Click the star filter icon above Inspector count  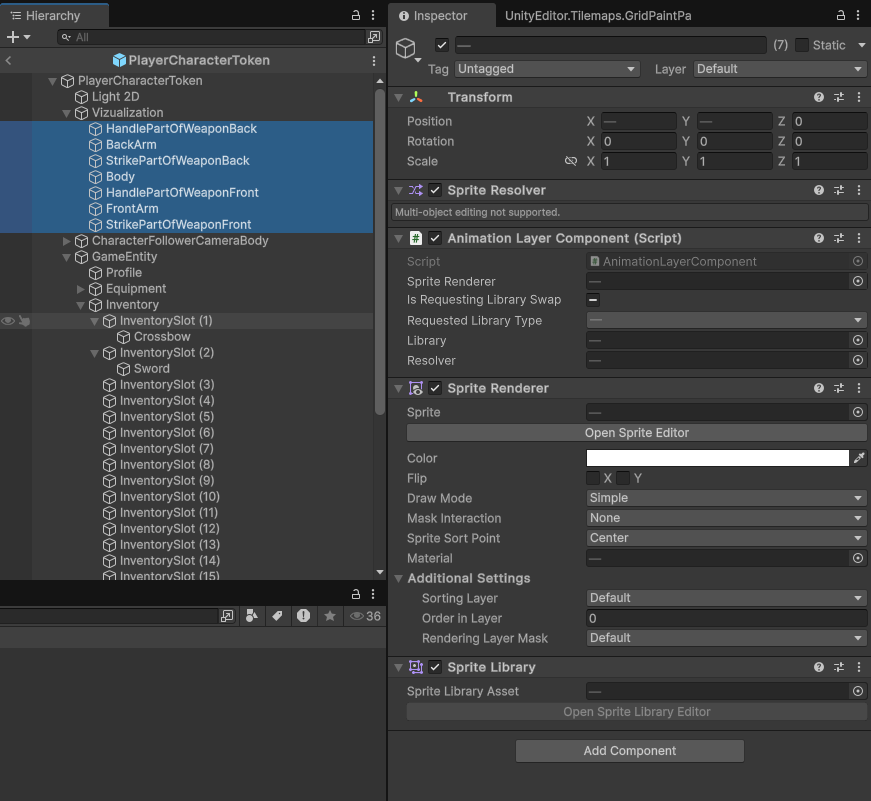coord(329,617)
